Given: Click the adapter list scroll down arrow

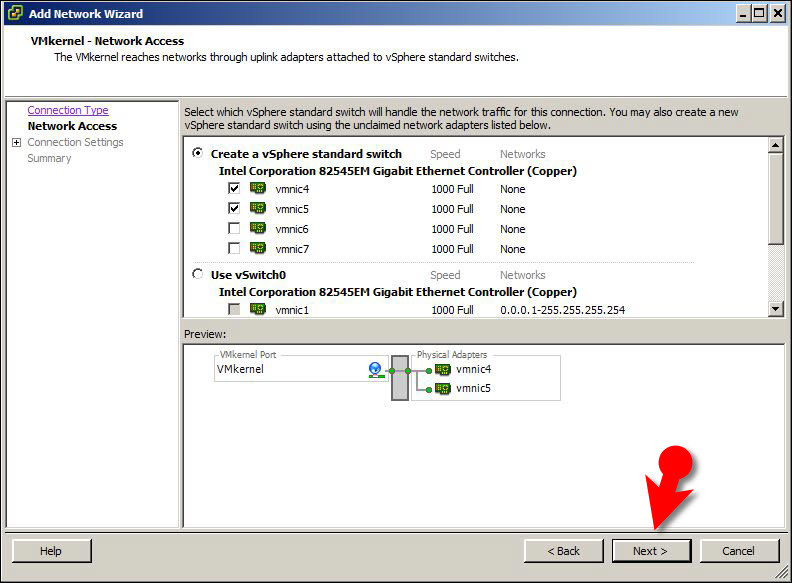Looking at the screenshot, I should [x=775, y=309].
